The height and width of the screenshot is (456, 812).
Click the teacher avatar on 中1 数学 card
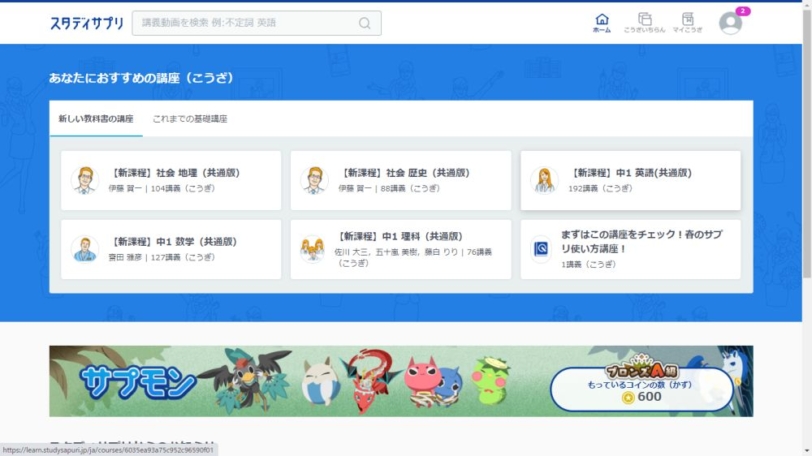pyautogui.click(x=85, y=249)
